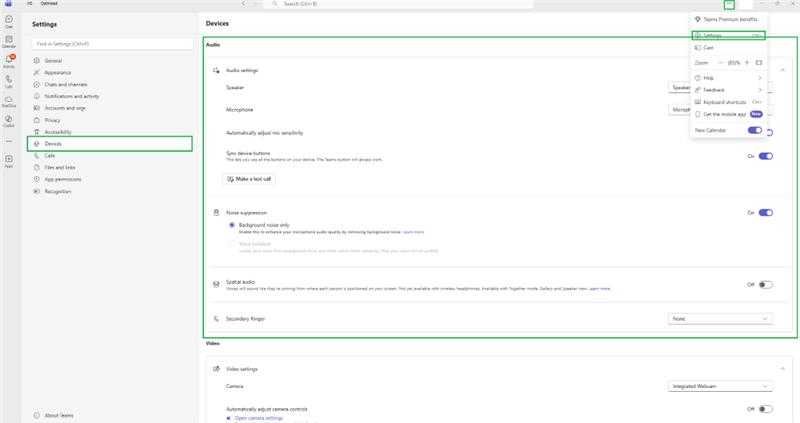
Task: Click the Settings and more ellipsis button
Action: coord(730,4)
